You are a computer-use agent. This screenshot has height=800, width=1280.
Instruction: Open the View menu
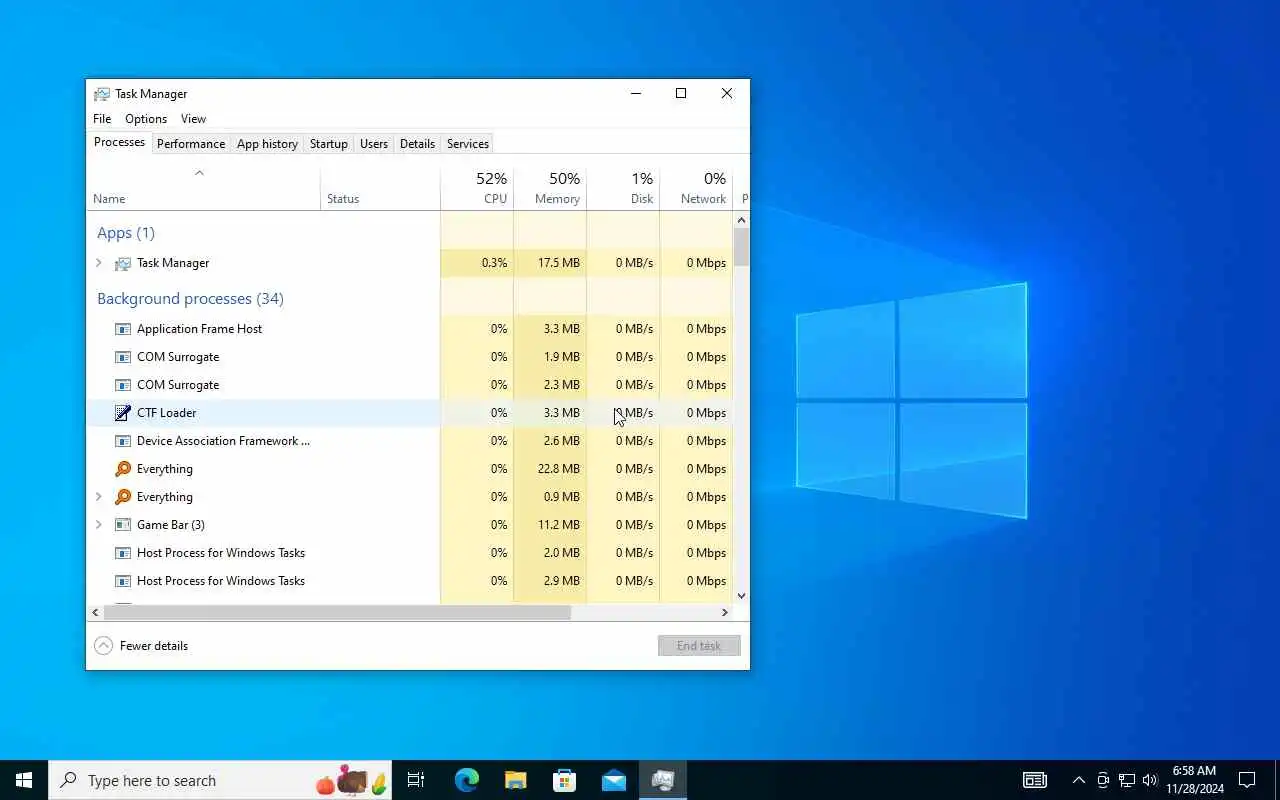pos(193,119)
